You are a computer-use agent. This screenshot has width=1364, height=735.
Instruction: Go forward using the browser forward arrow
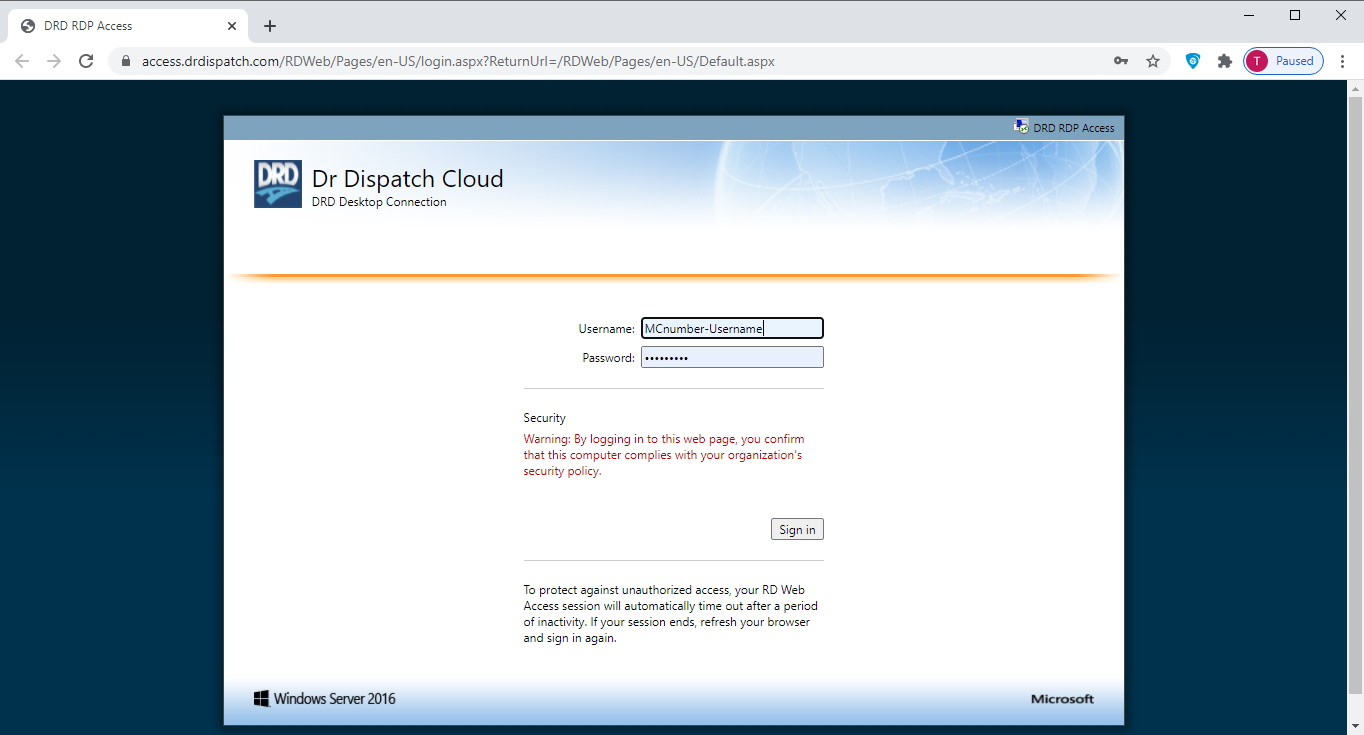(54, 61)
